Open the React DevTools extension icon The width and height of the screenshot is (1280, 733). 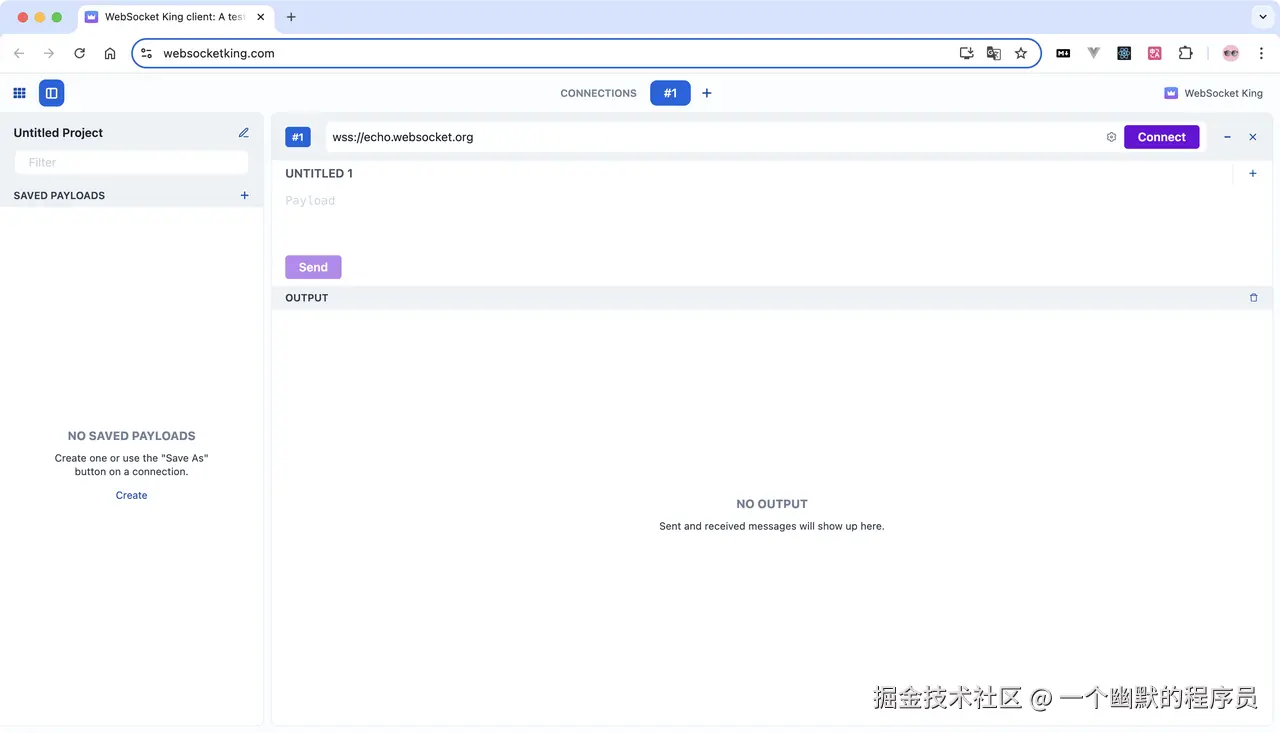point(1124,52)
